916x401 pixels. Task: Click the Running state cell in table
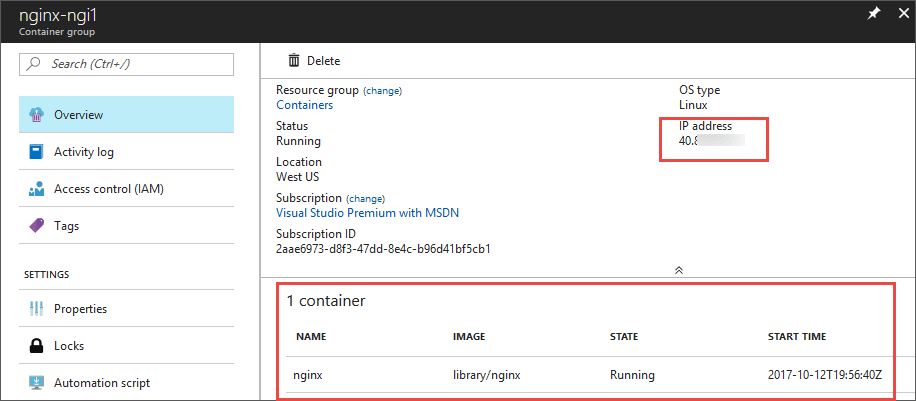(632, 375)
